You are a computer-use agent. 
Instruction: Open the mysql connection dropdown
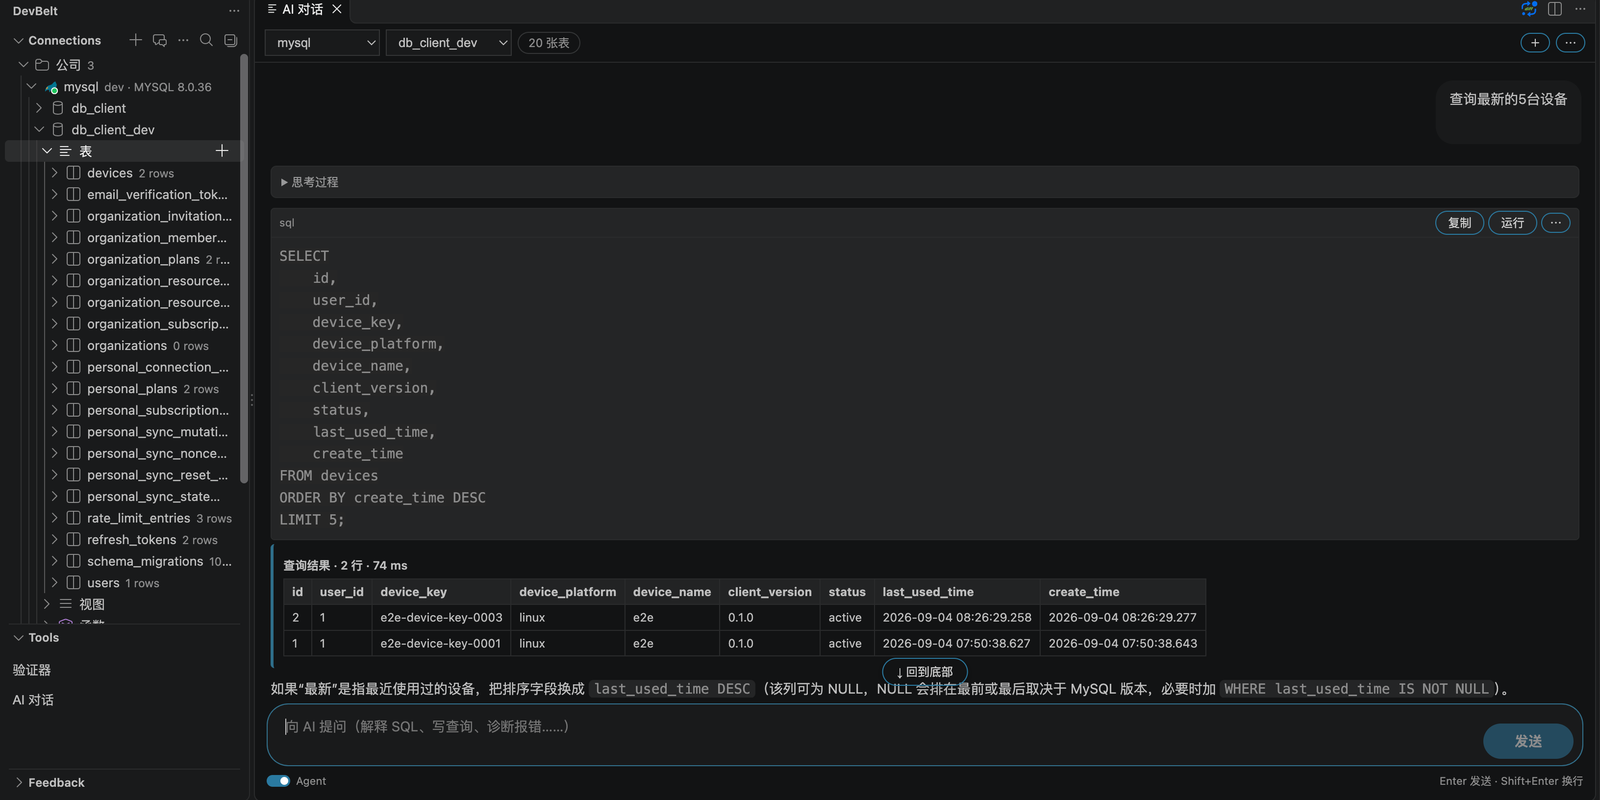coord(322,43)
